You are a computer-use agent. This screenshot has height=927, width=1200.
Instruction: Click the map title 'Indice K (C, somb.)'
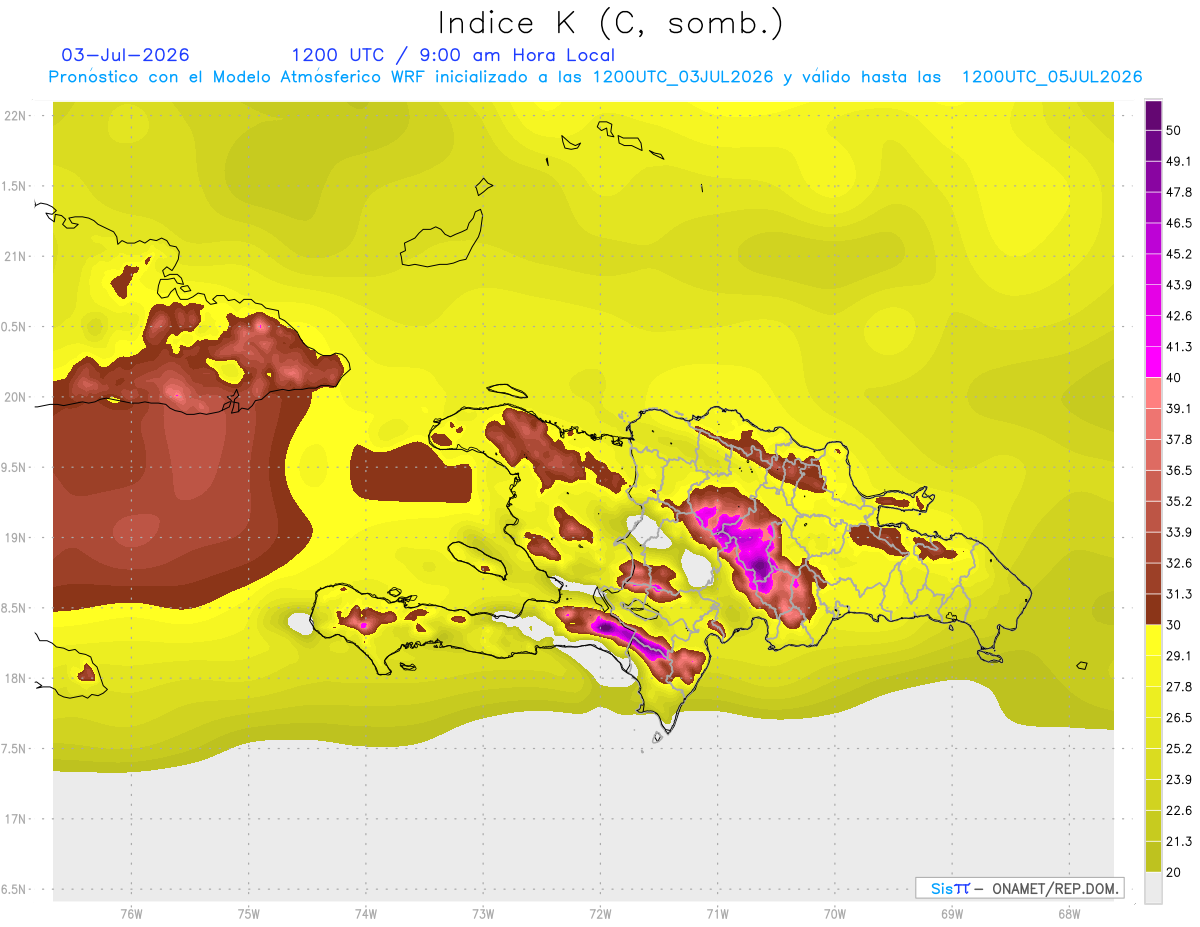coord(610,23)
